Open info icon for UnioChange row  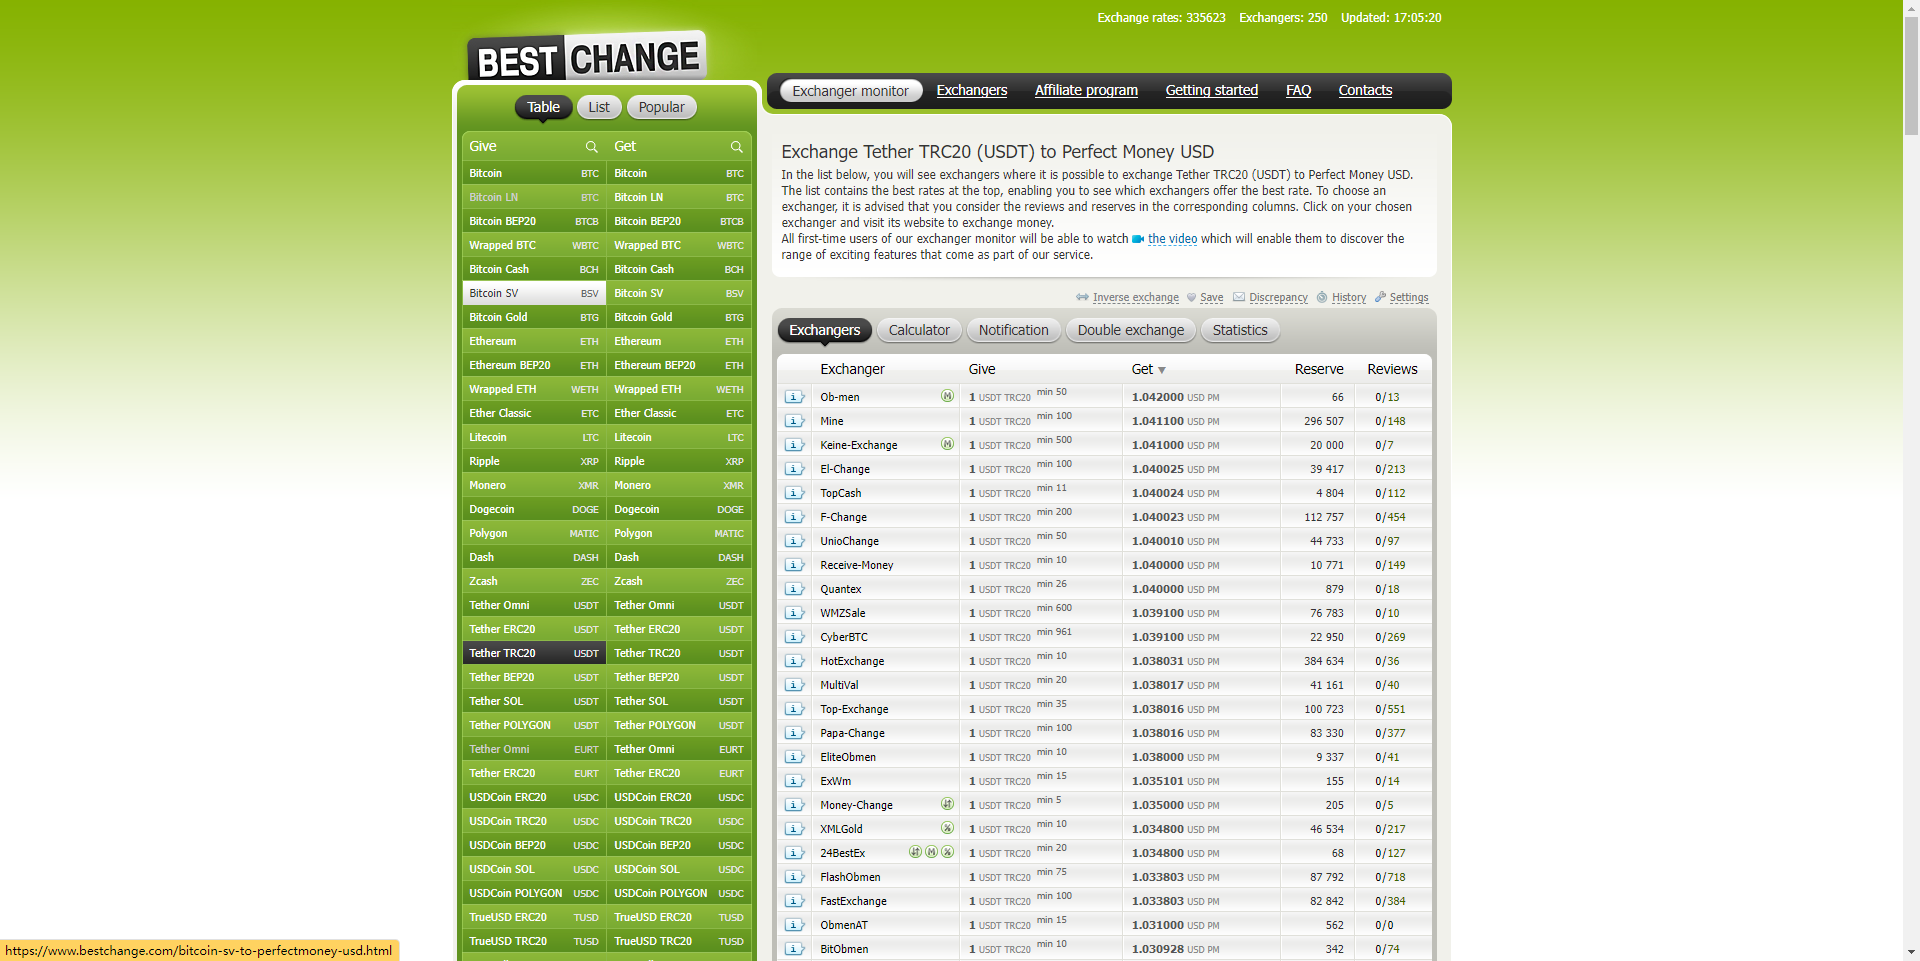coord(794,541)
